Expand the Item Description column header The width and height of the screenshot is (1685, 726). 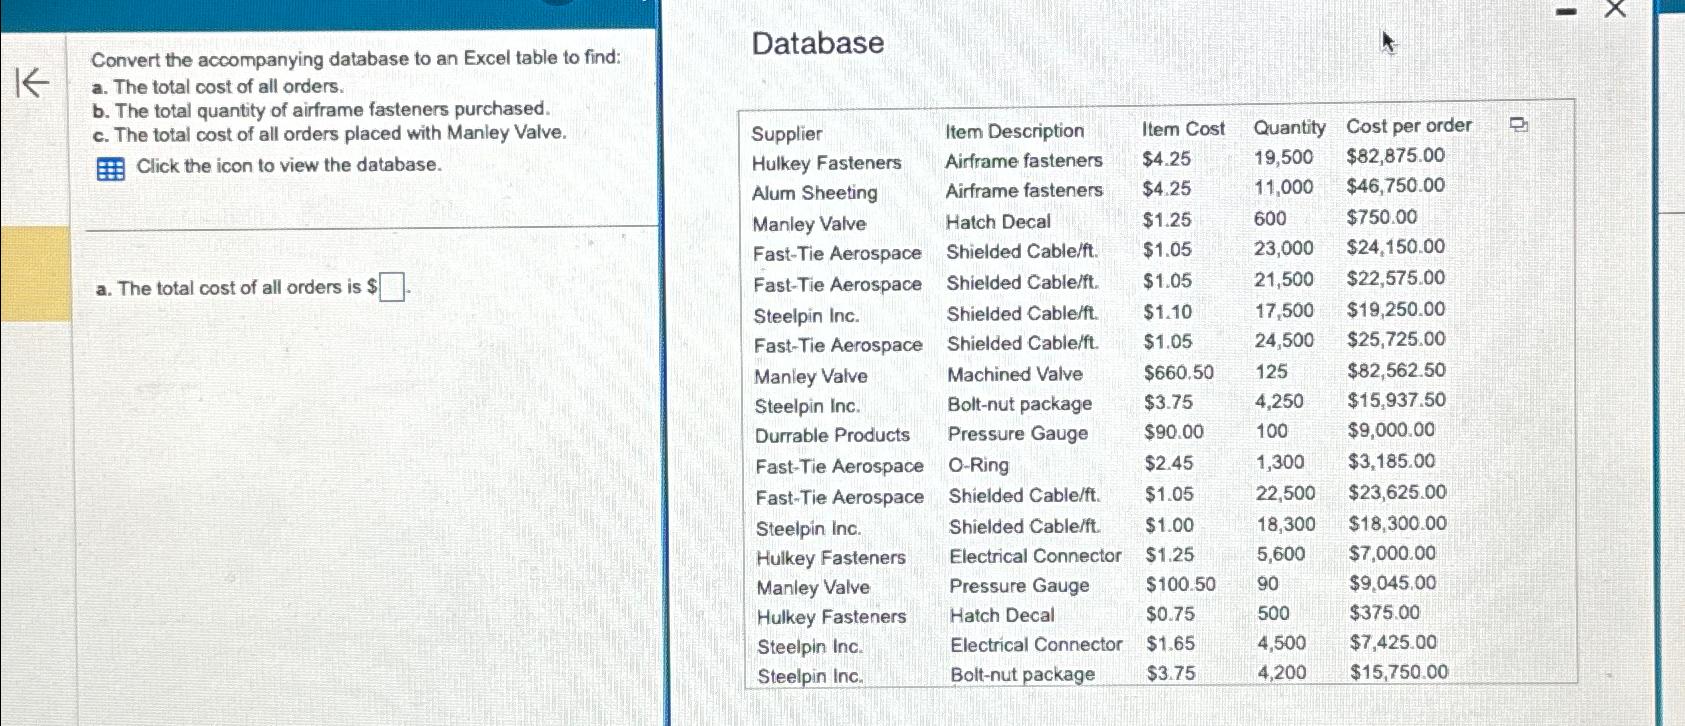tap(1014, 131)
